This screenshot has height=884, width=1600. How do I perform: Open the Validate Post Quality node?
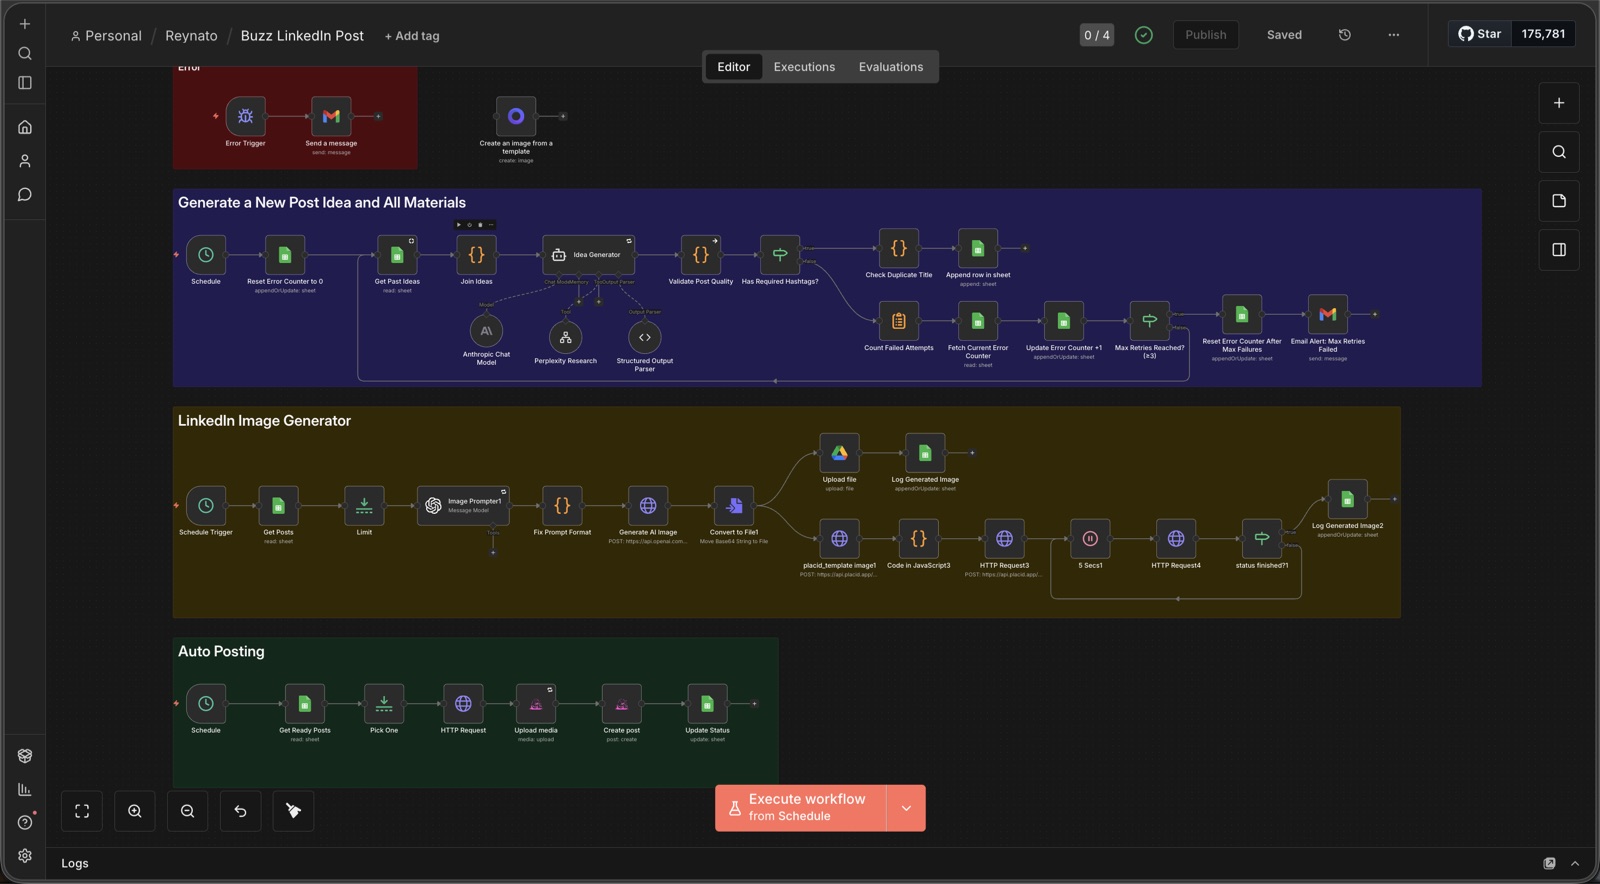click(x=701, y=255)
